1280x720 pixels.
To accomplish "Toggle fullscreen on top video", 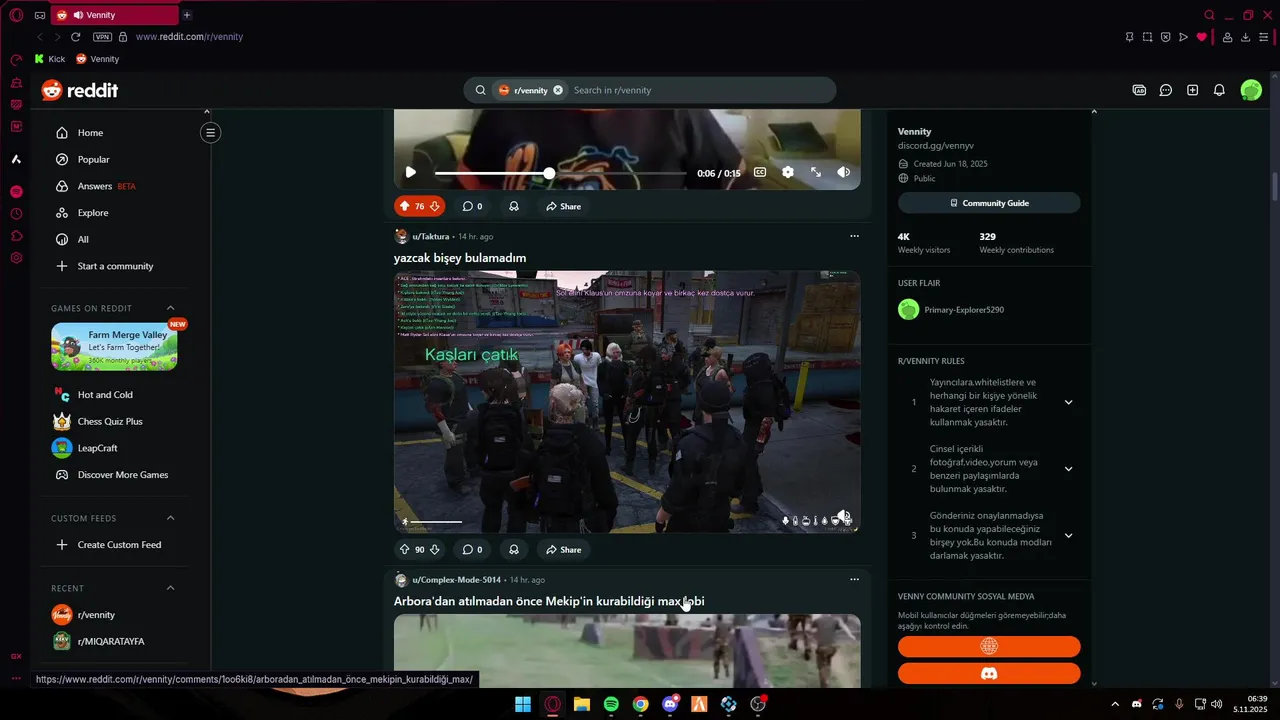I will (x=816, y=172).
